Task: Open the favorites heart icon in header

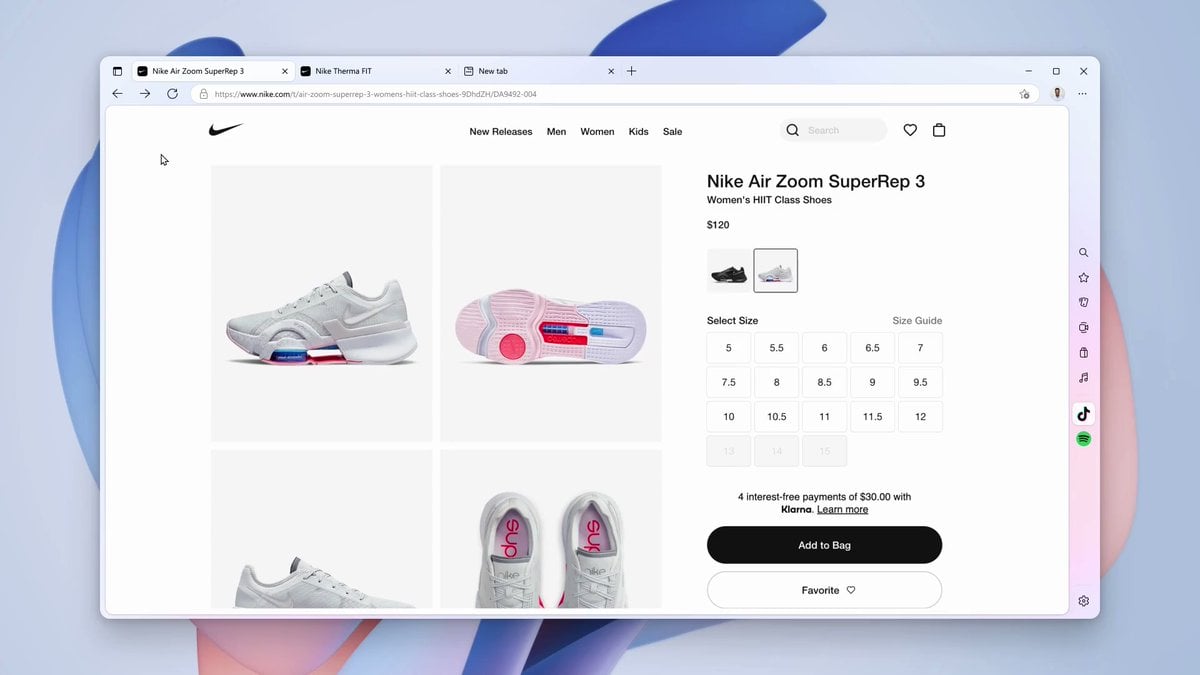Action: tap(910, 130)
